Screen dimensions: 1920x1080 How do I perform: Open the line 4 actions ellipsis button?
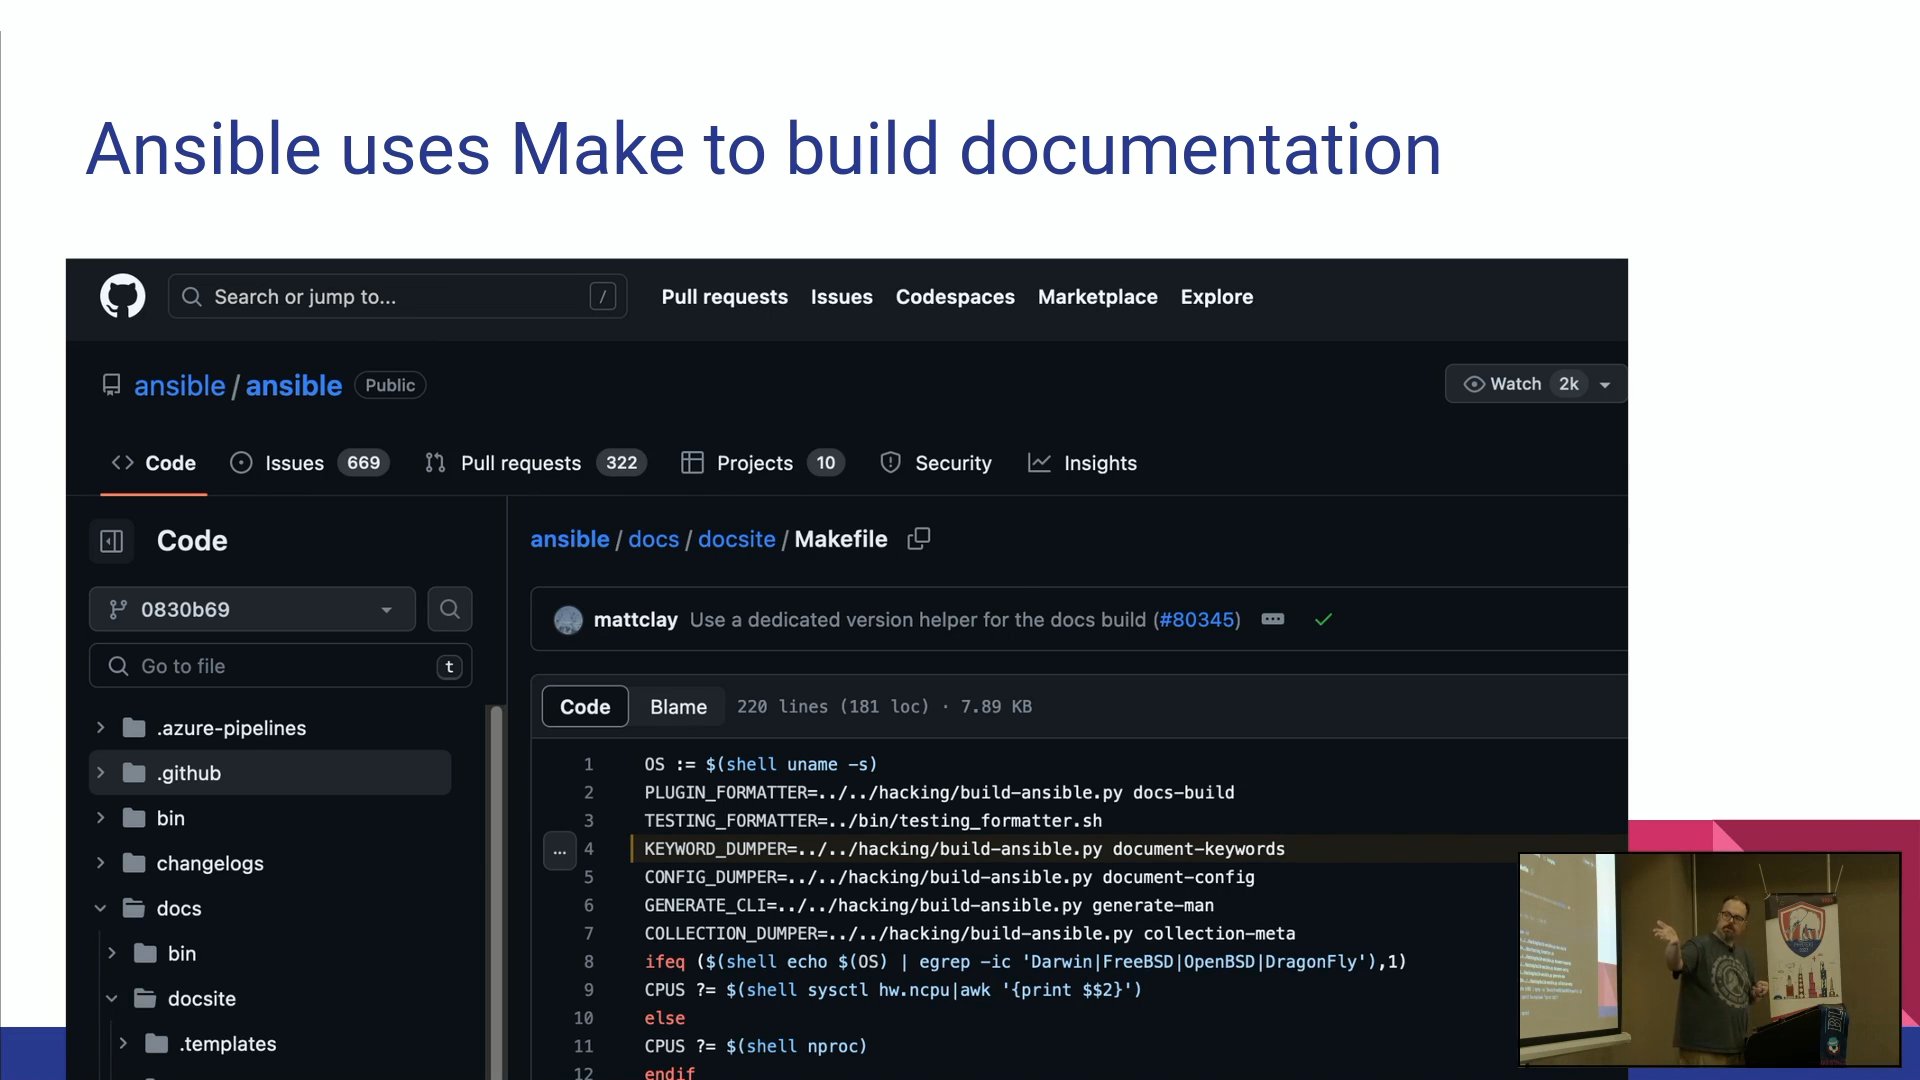[559, 851]
